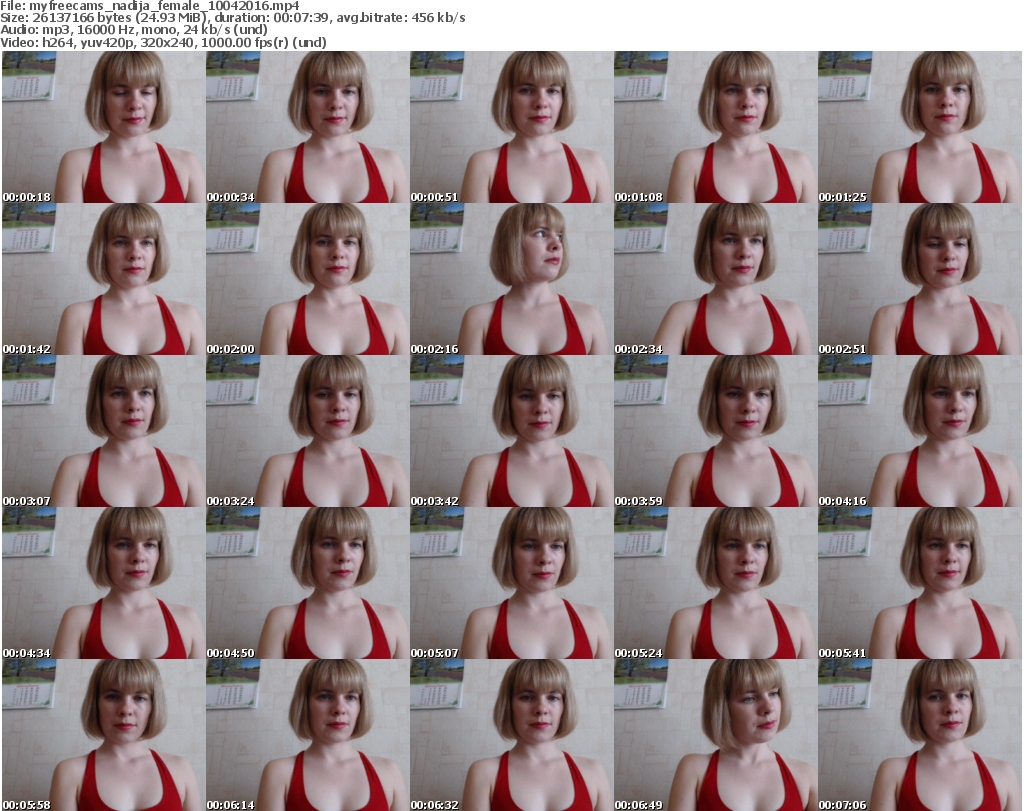Click the thumbnail marked 00:03:07

[103, 431]
